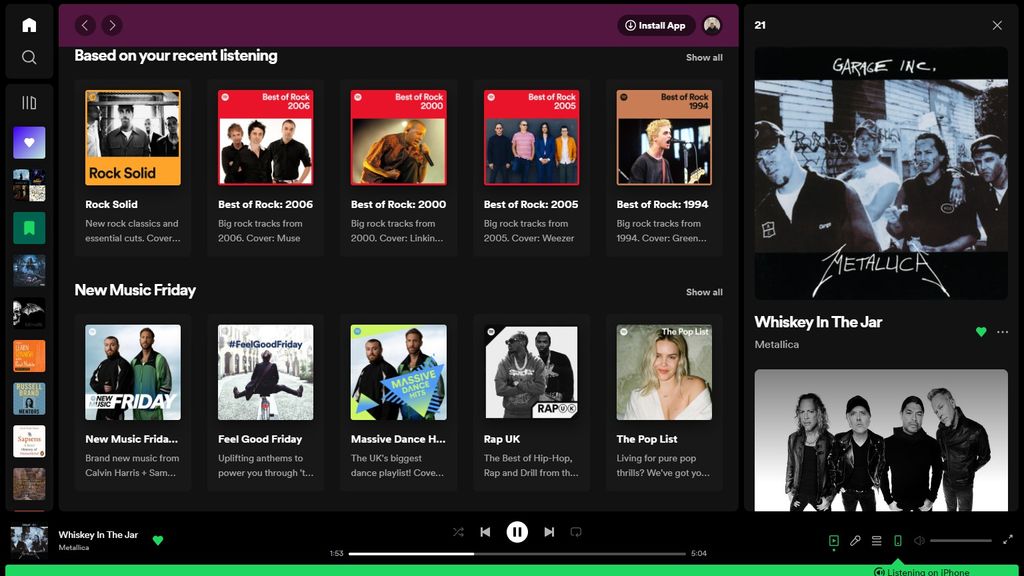Switch to the Liked Songs playlist in sidebar
The image size is (1024, 576).
(x=28, y=142)
